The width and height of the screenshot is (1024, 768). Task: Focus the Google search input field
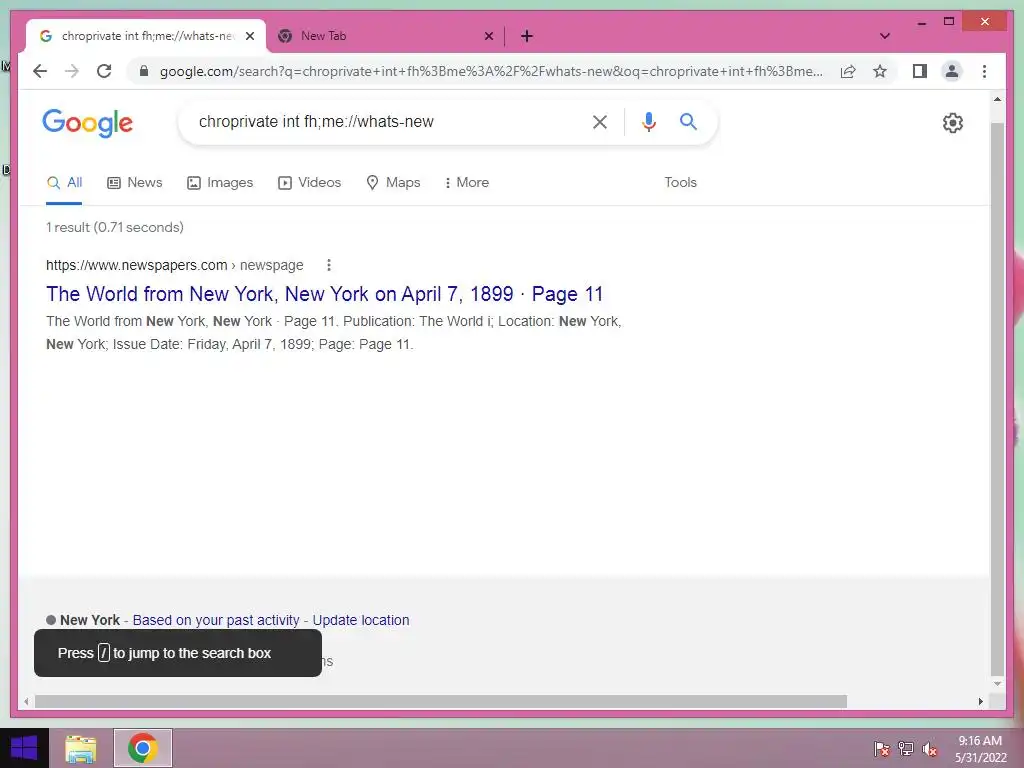[x=392, y=122]
